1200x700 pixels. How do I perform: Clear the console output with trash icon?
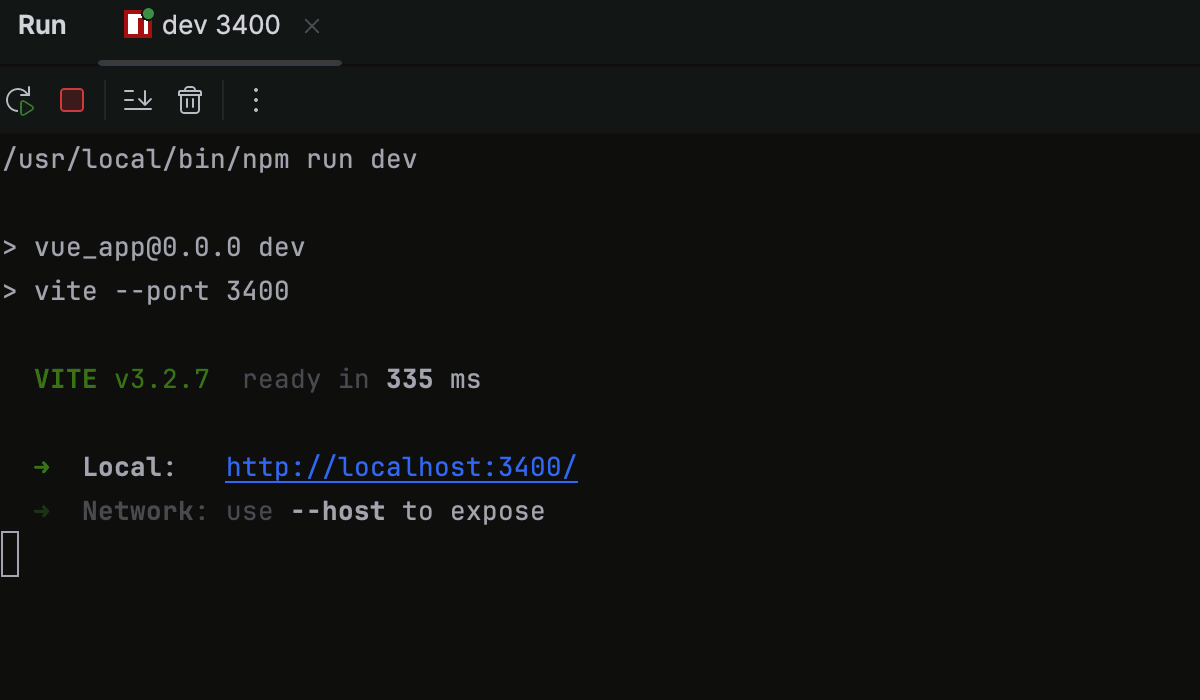[x=189, y=100]
